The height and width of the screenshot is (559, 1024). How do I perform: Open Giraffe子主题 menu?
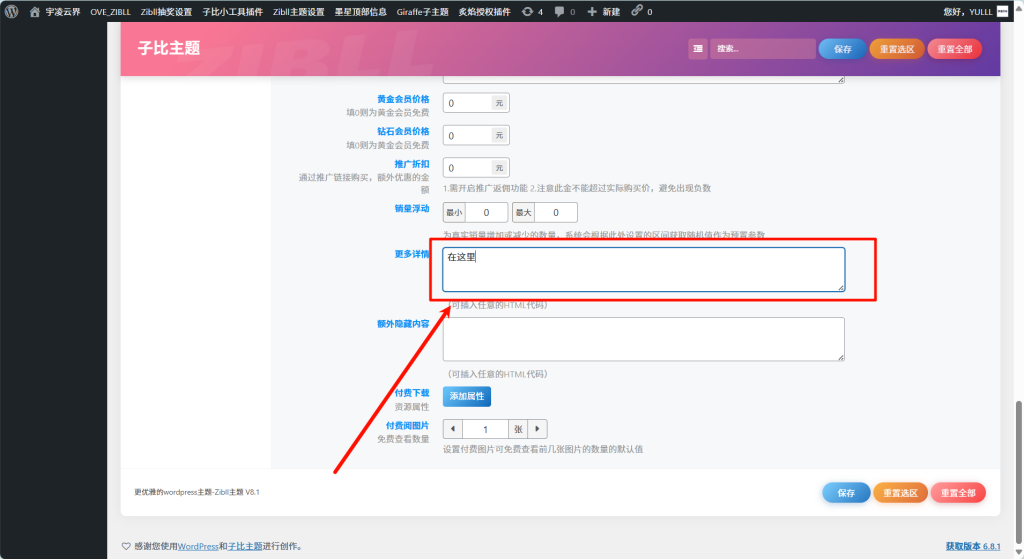tap(423, 12)
